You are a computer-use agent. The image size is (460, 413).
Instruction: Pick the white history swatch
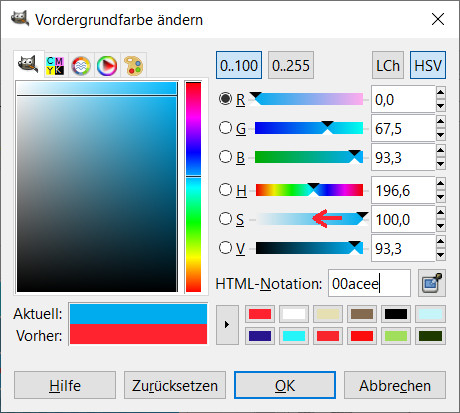click(294, 314)
